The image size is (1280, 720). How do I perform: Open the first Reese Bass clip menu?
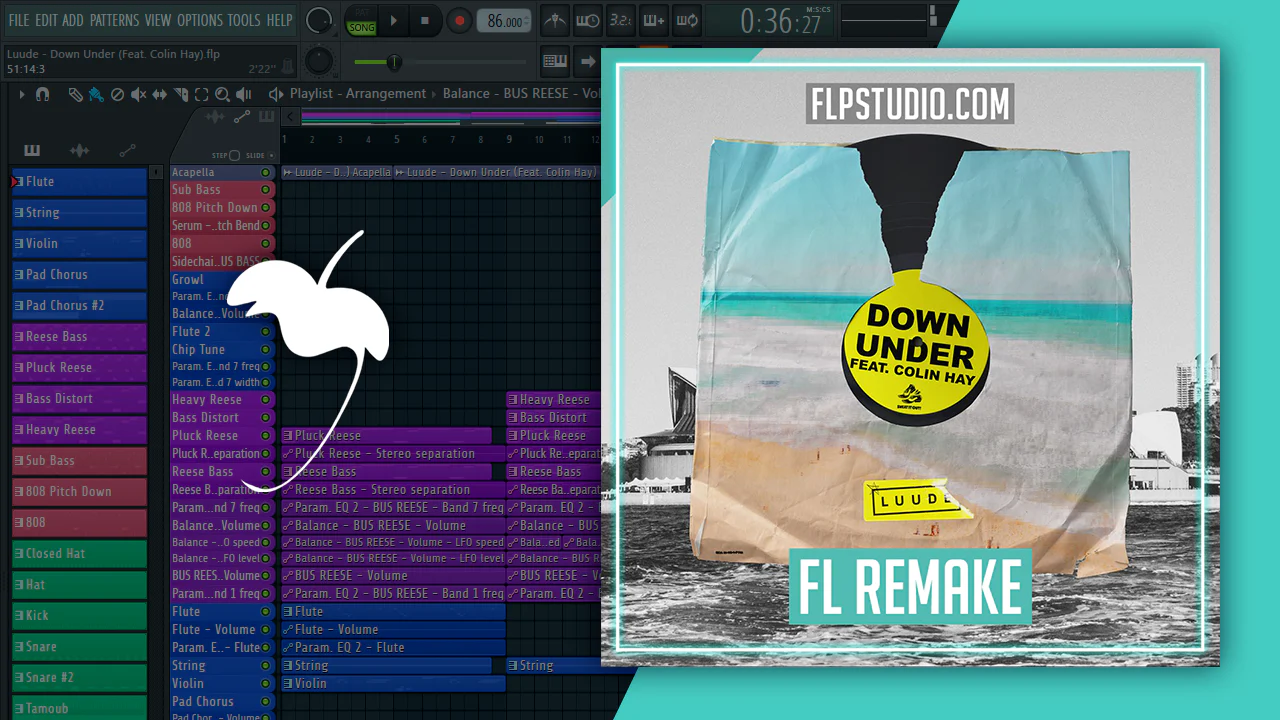click(x=289, y=472)
